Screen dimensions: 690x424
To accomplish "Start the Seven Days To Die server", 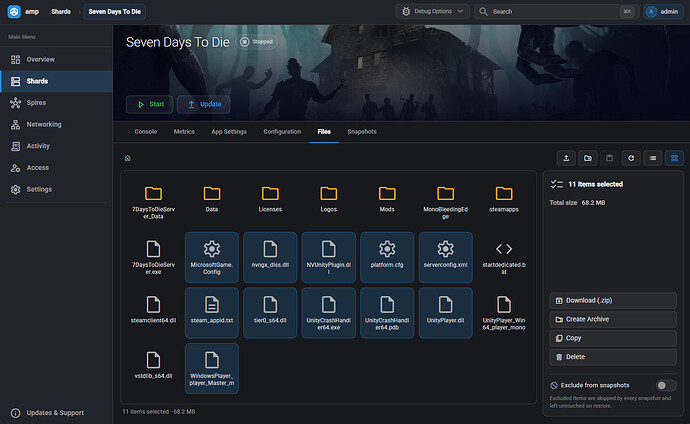I will [x=150, y=104].
